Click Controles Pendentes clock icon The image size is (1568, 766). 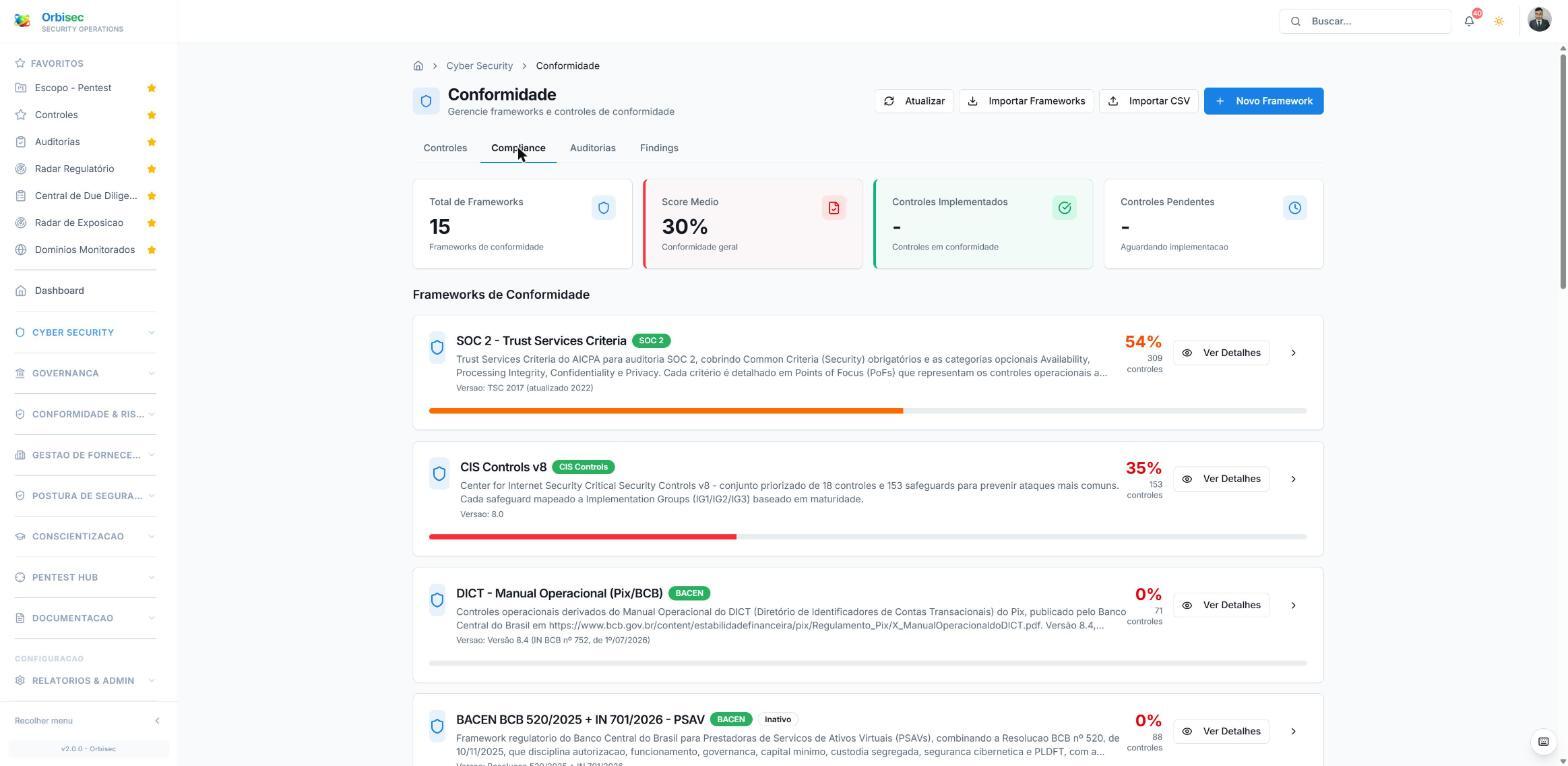[x=1295, y=208]
